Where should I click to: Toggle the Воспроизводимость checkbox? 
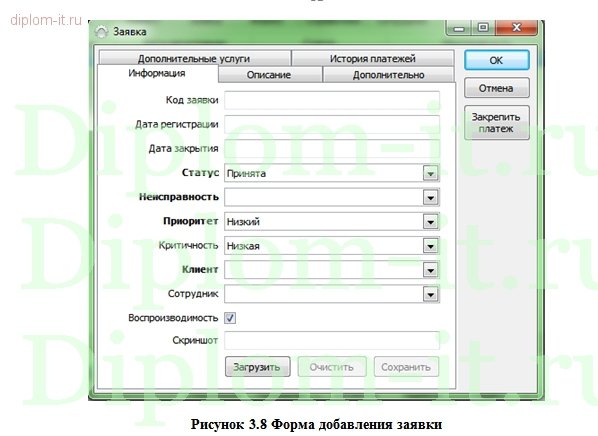(x=230, y=318)
